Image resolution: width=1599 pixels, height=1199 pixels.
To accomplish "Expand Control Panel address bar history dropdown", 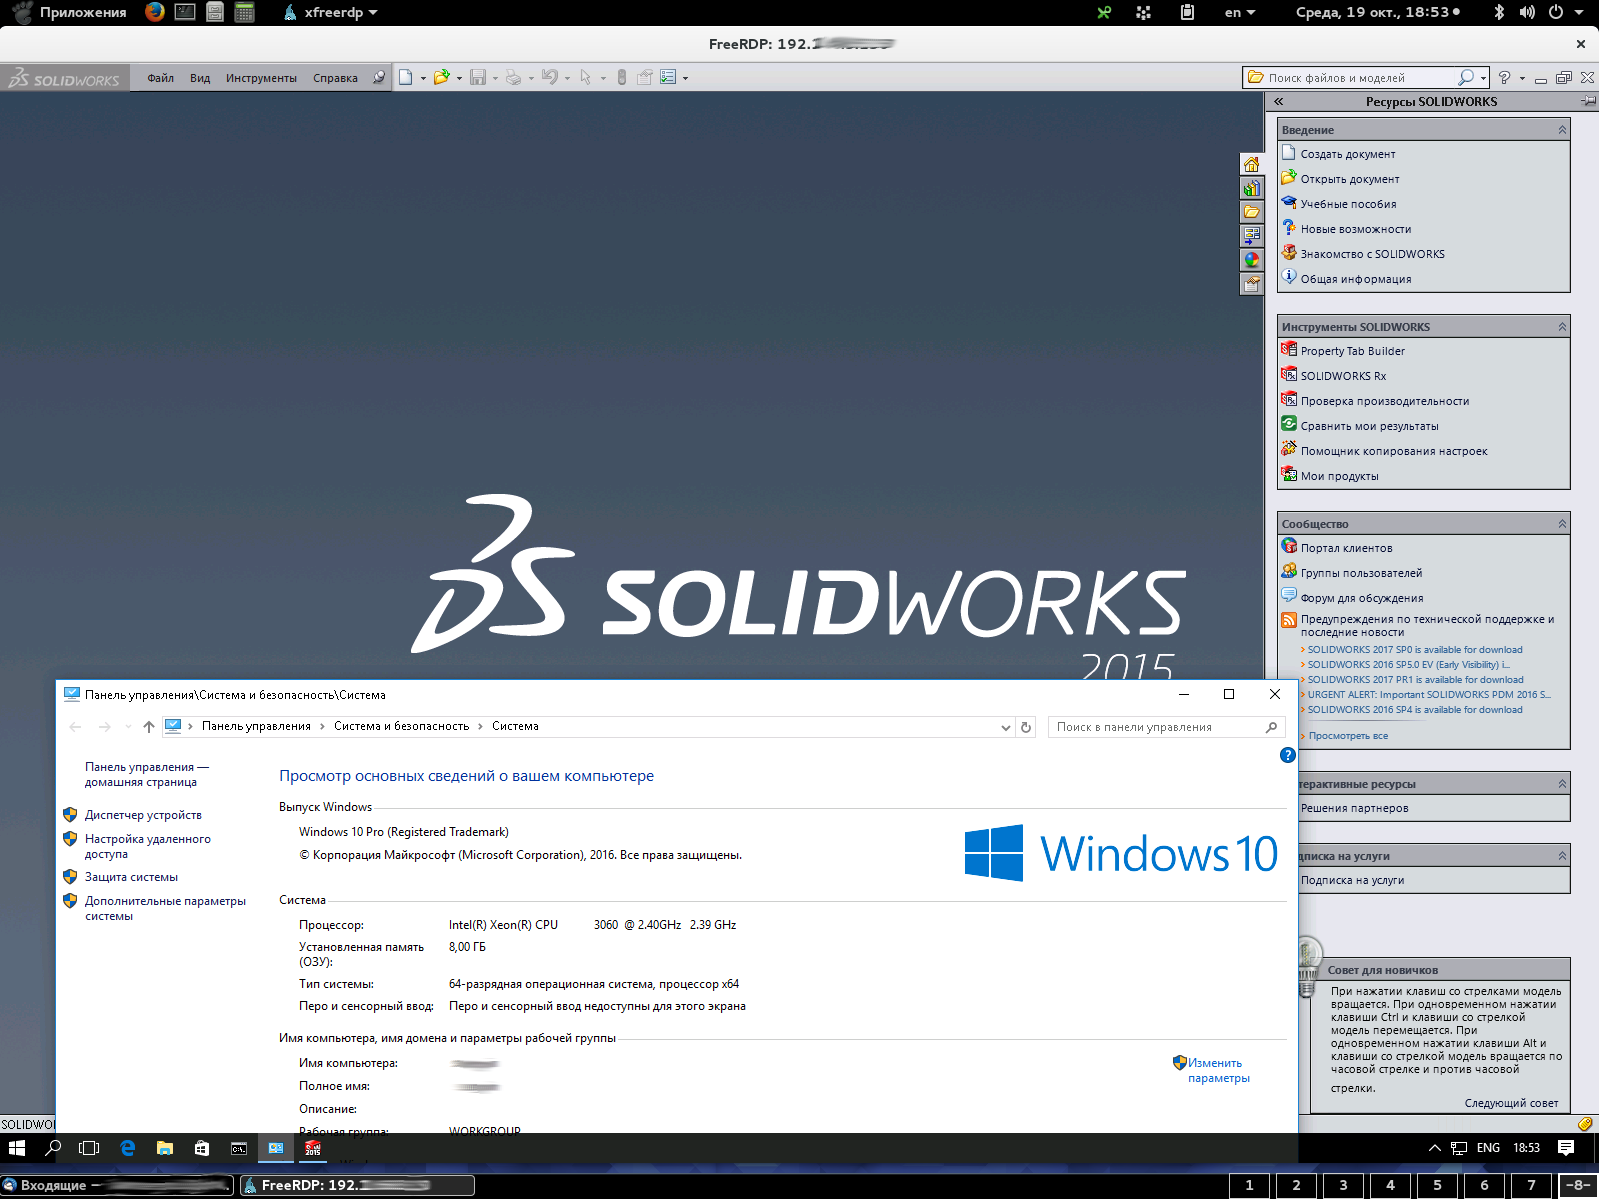I will 1005,727.
